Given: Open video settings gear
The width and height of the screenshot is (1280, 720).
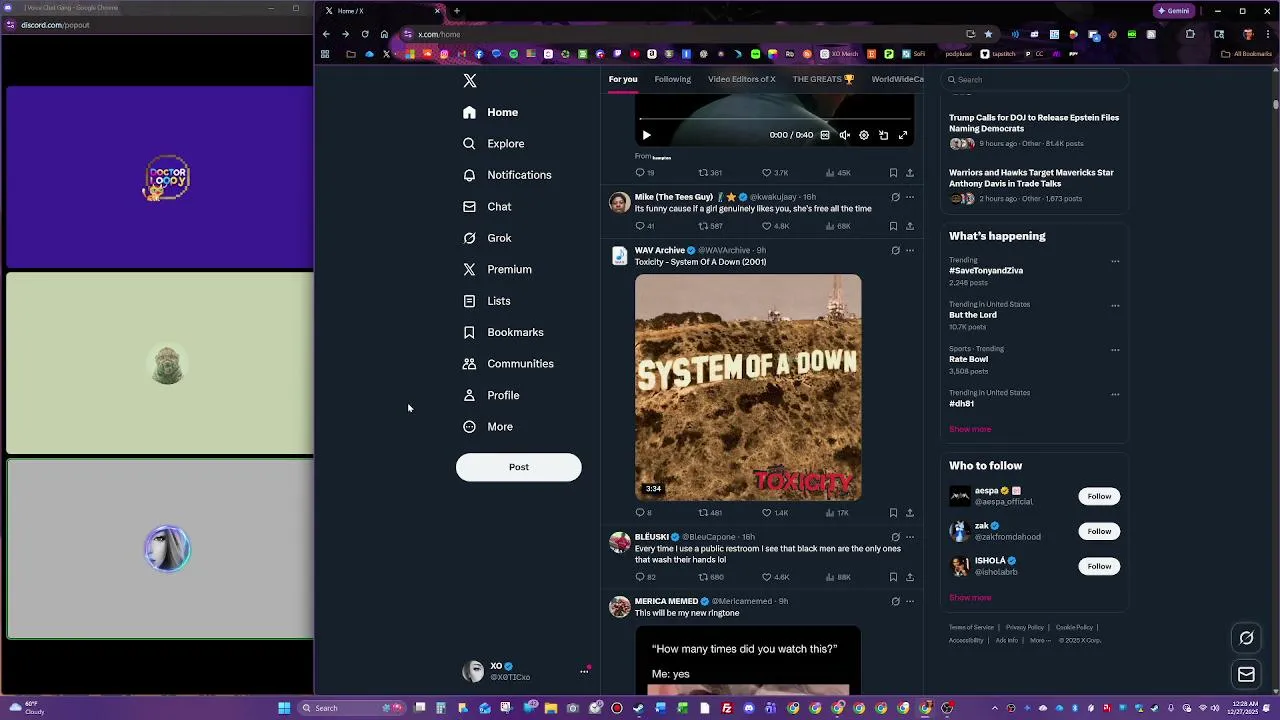Looking at the screenshot, I should [864, 135].
